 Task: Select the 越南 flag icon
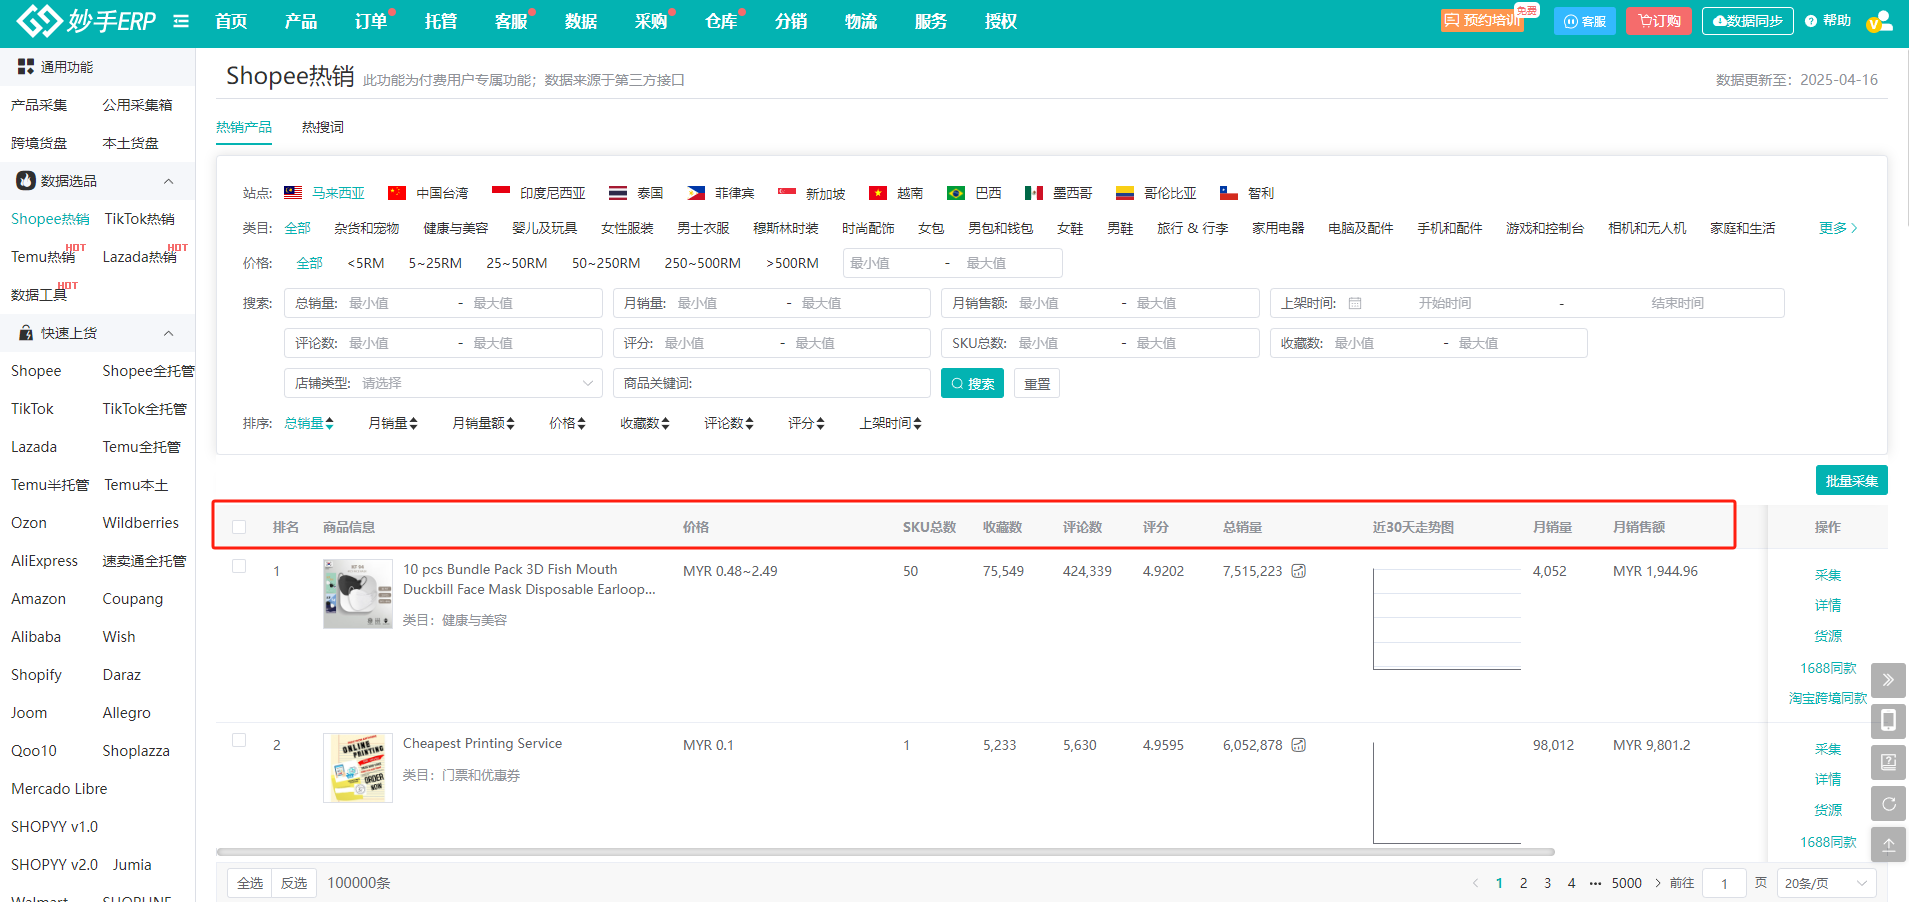[x=878, y=192]
